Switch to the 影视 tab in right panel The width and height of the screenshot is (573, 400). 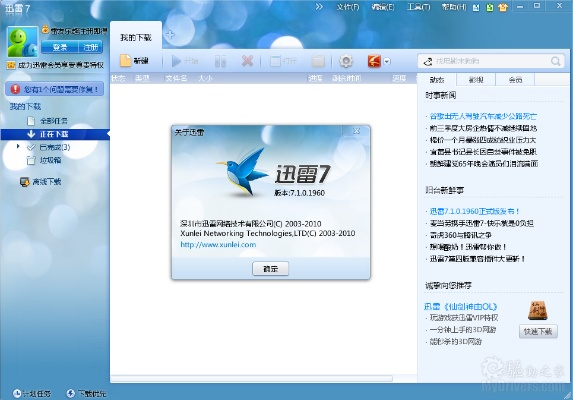pyautogui.click(x=476, y=79)
